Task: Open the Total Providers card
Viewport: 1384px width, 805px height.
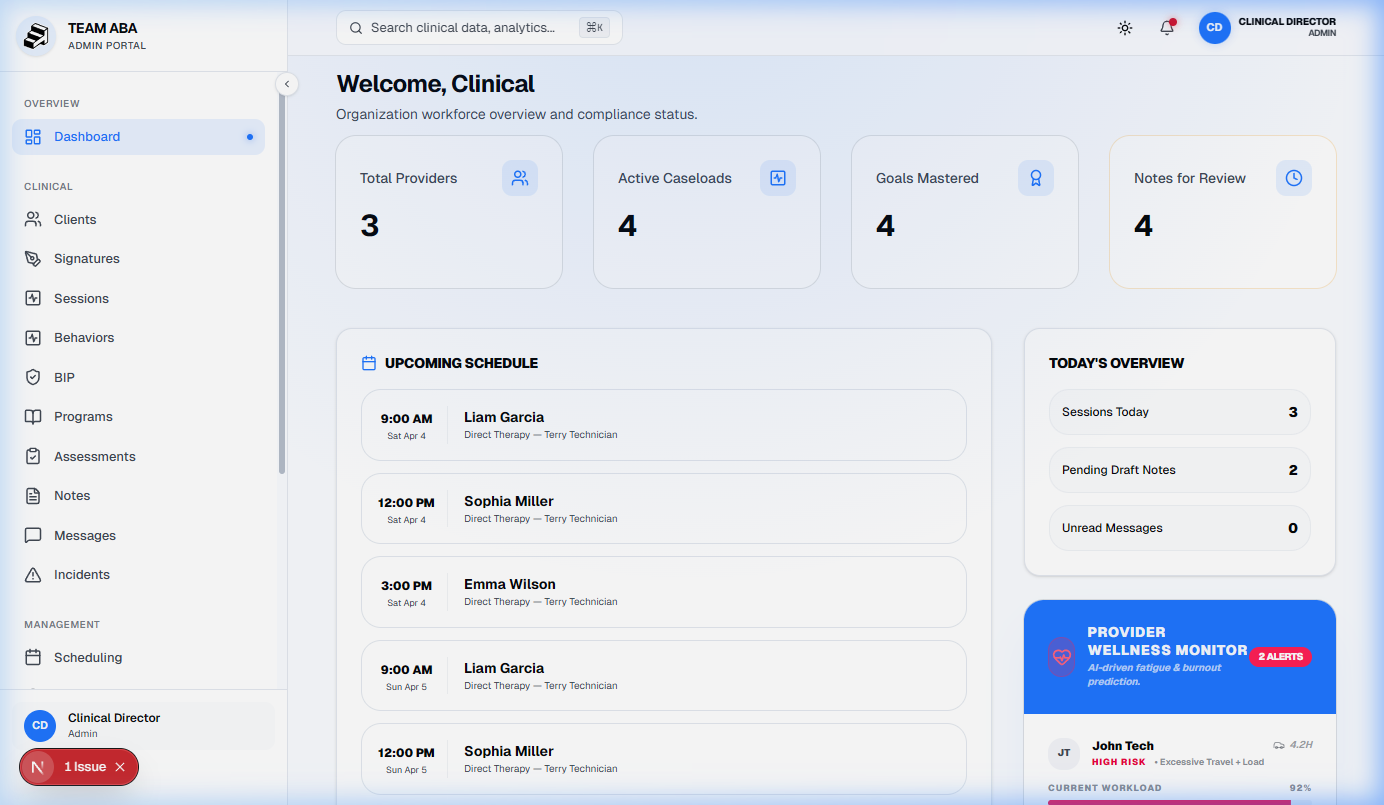Action: click(449, 212)
